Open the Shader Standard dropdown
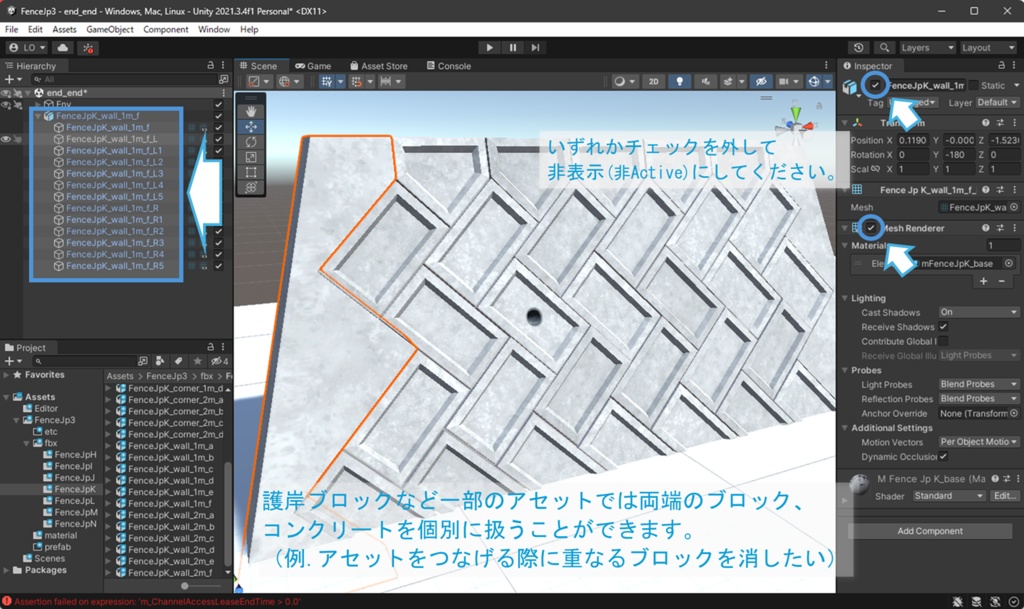This screenshot has height=609, width=1024. (949, 496)
